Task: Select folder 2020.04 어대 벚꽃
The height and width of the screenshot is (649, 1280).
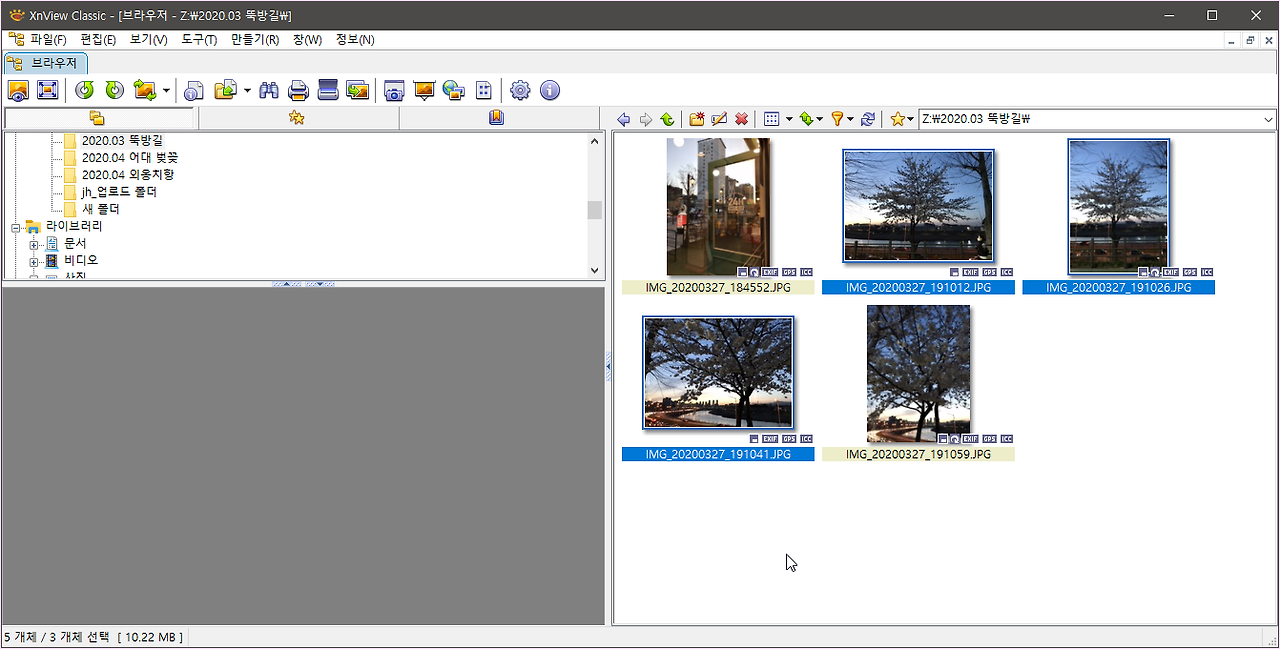Action: pyautogui.click(x=130, y=158)
